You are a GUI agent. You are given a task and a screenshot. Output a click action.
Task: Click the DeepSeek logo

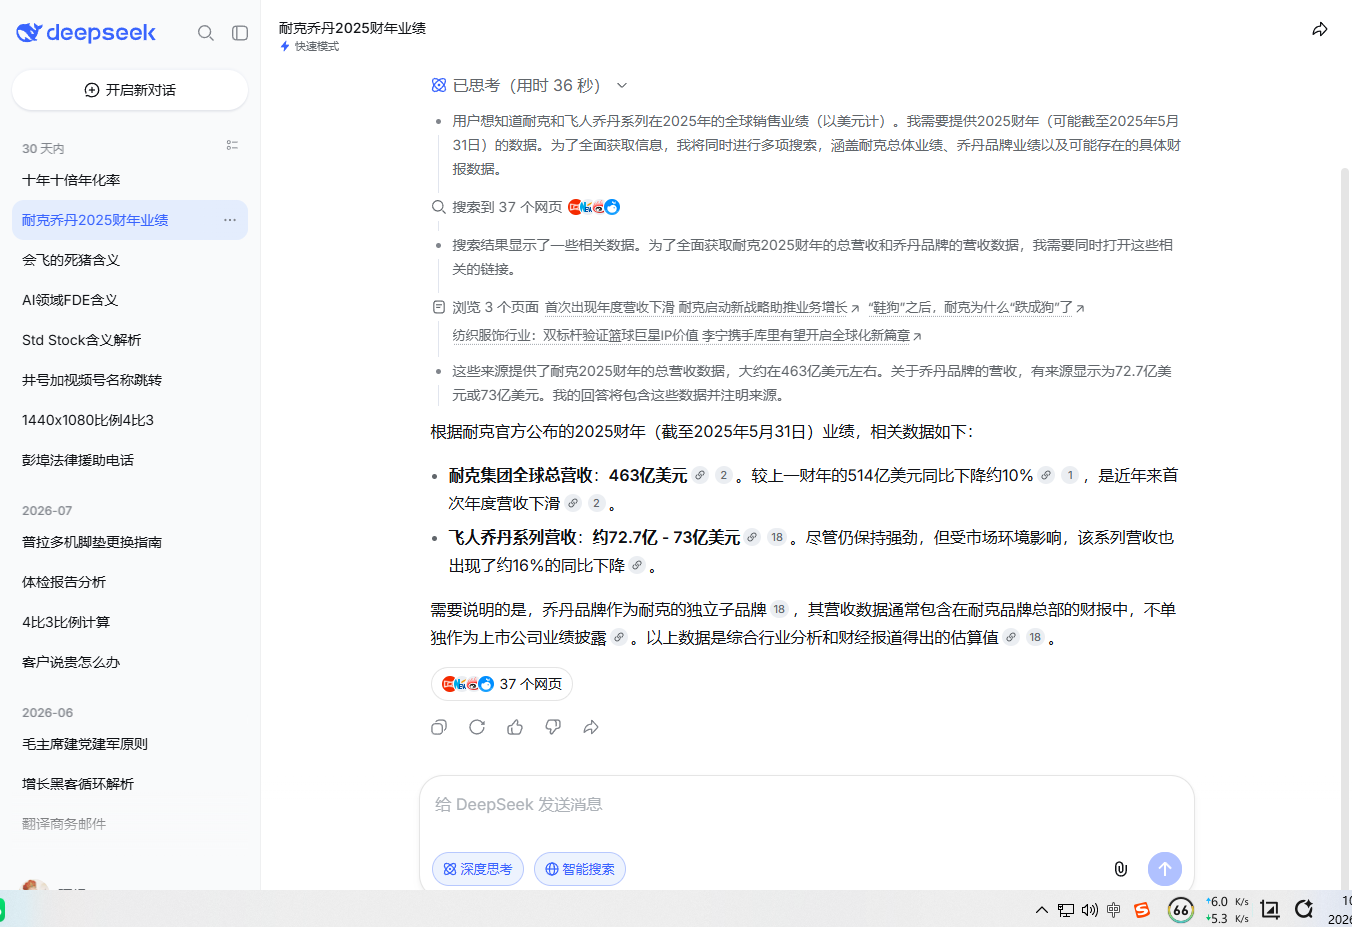pyautogui.click(x=86, y=33)
